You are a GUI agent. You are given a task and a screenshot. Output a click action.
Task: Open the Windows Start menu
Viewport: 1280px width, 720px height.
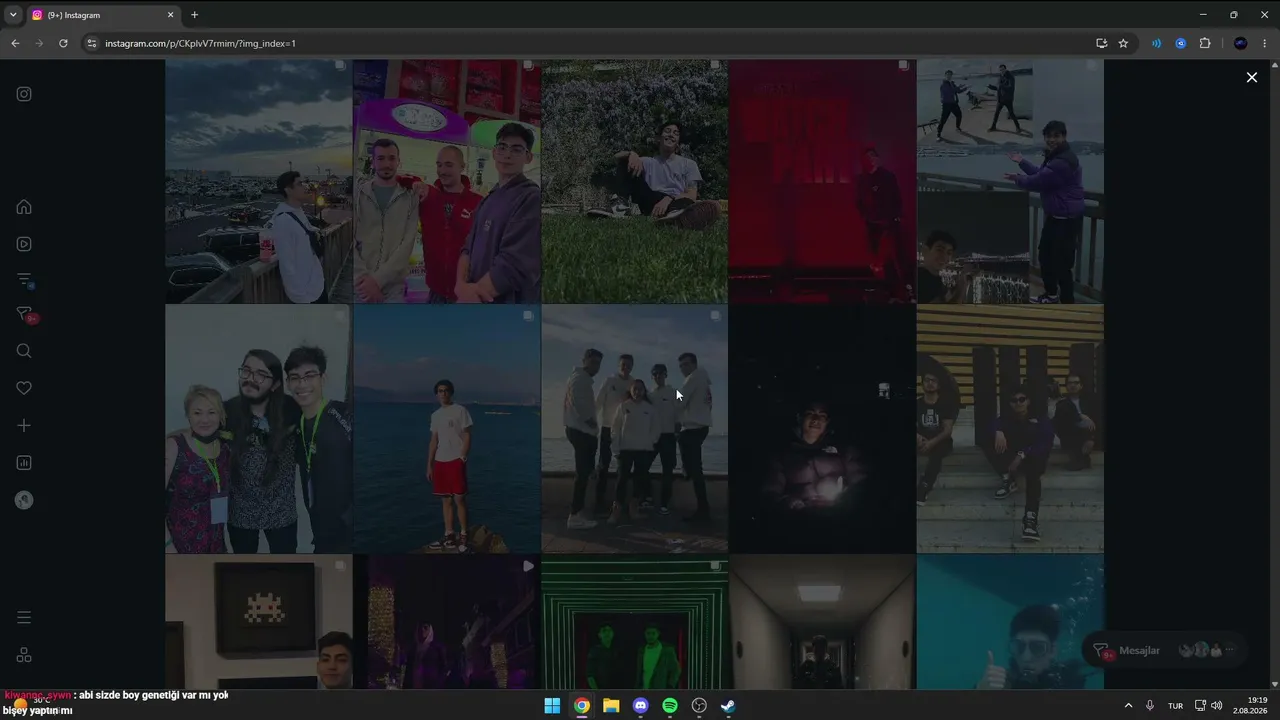click(552, 706)
